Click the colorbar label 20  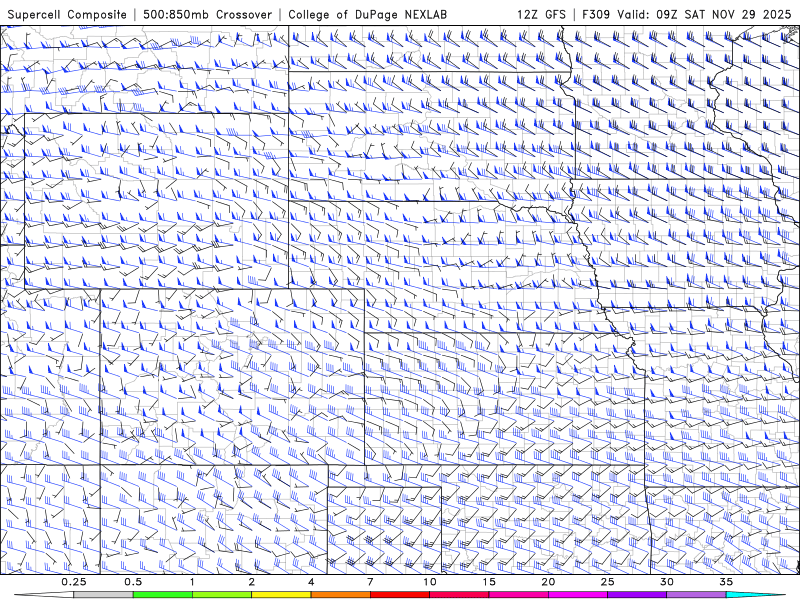coord(548,582)
